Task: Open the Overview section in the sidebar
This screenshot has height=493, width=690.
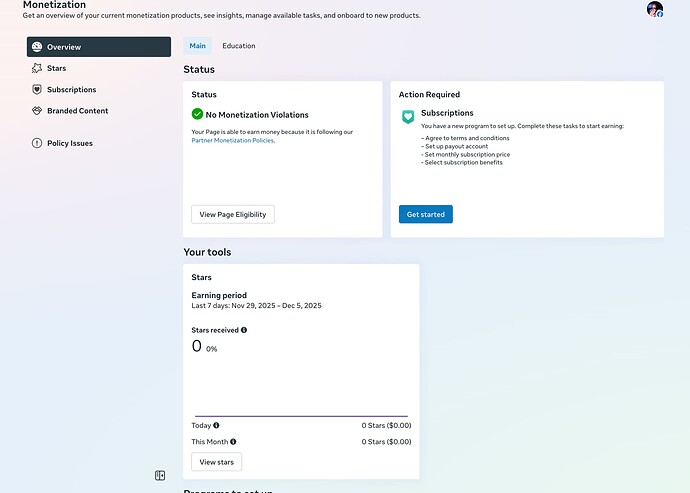Action: click(x=98, y=47)
